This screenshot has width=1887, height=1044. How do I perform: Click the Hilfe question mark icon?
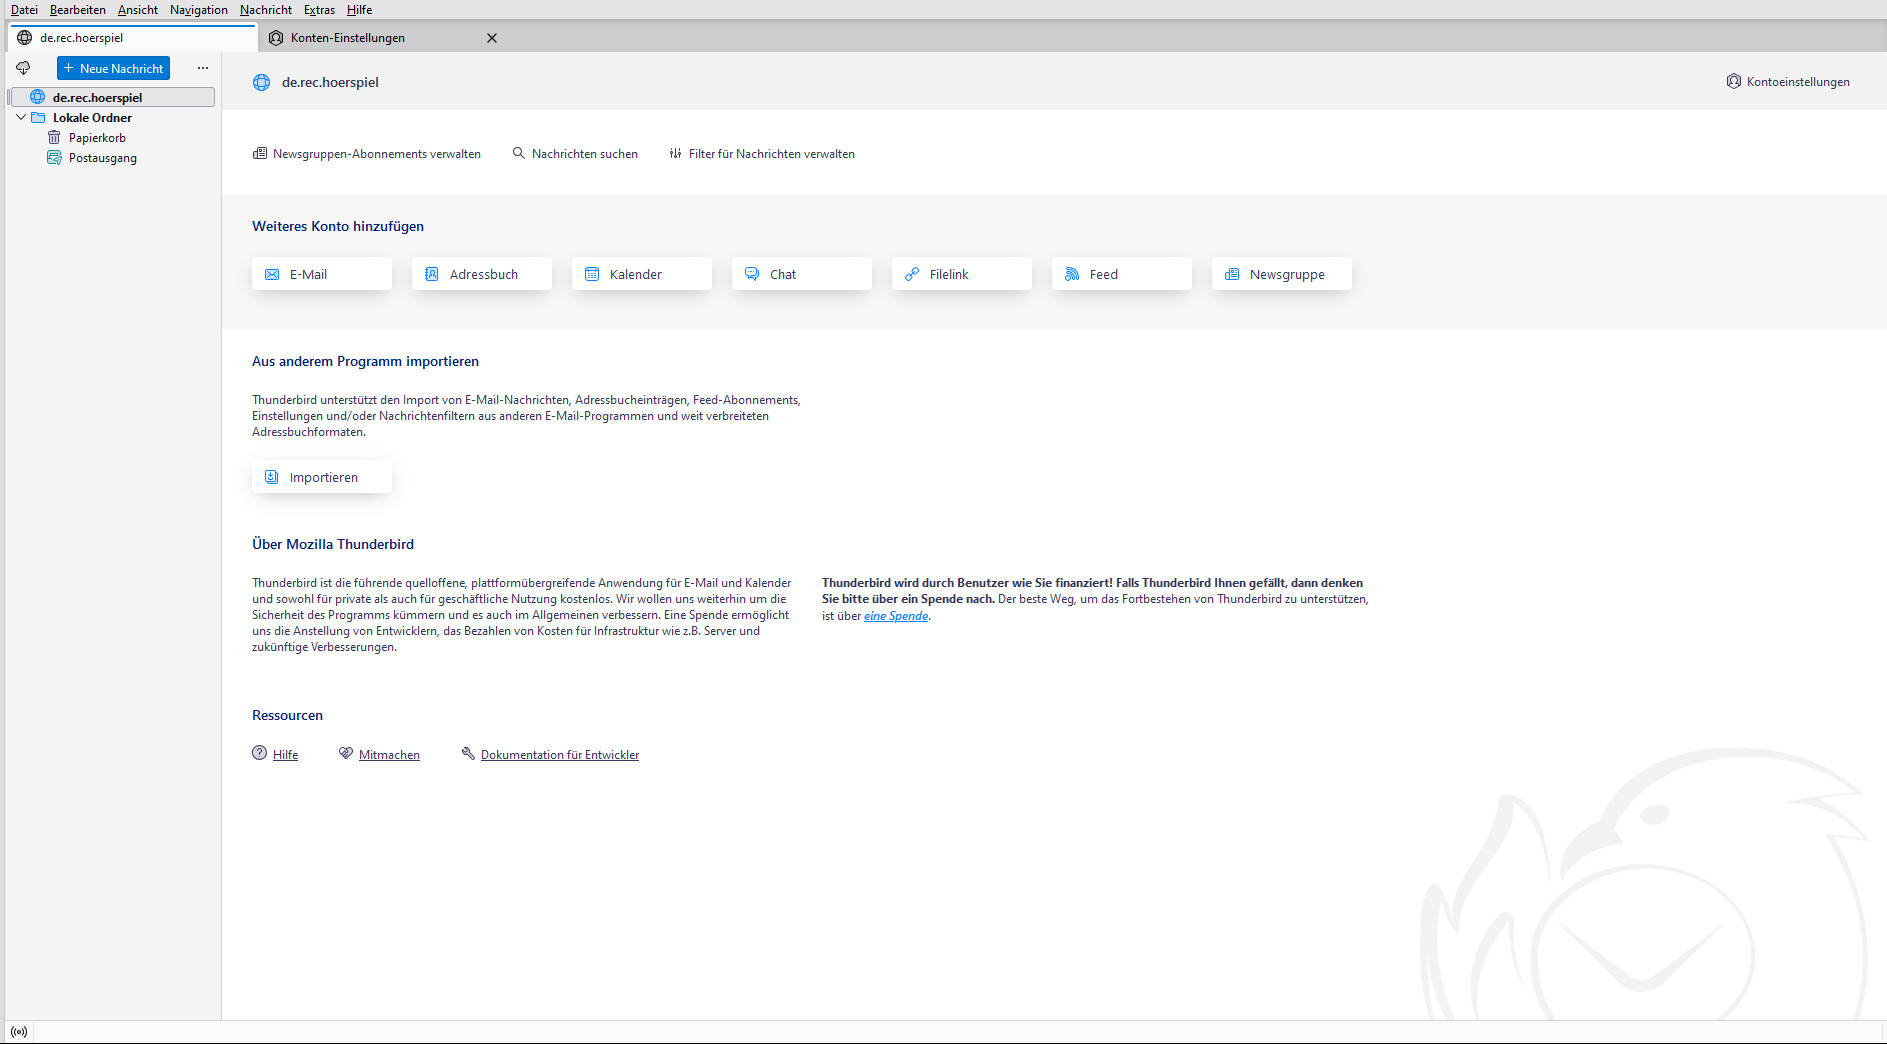(260, 753)
